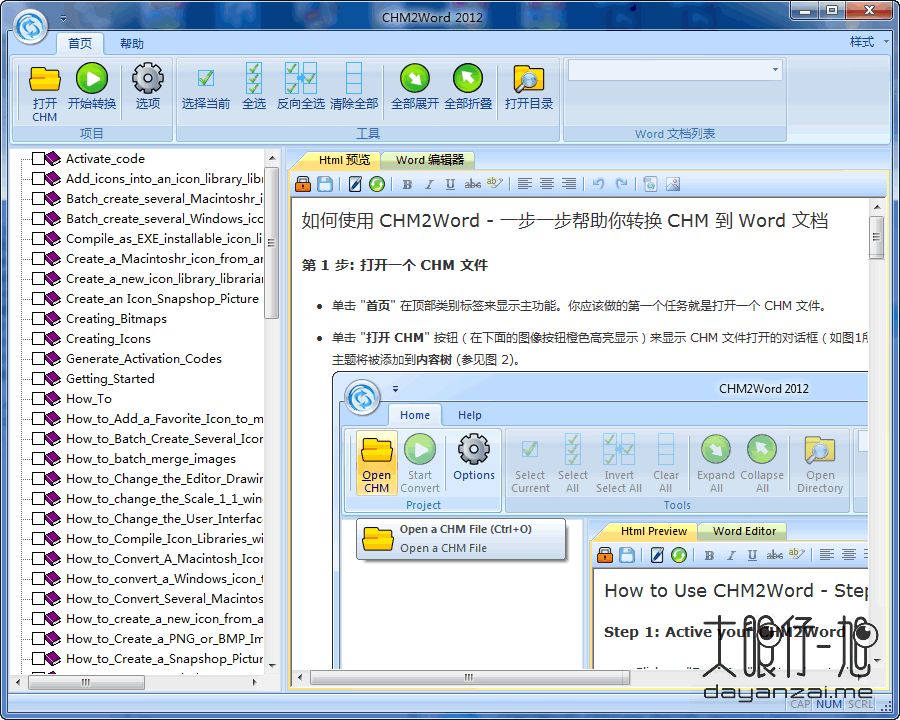Select the Generate_Activation_Codes checkbox
The height and width of the screenshot is (720, 900).
click(x=38, y=359)
